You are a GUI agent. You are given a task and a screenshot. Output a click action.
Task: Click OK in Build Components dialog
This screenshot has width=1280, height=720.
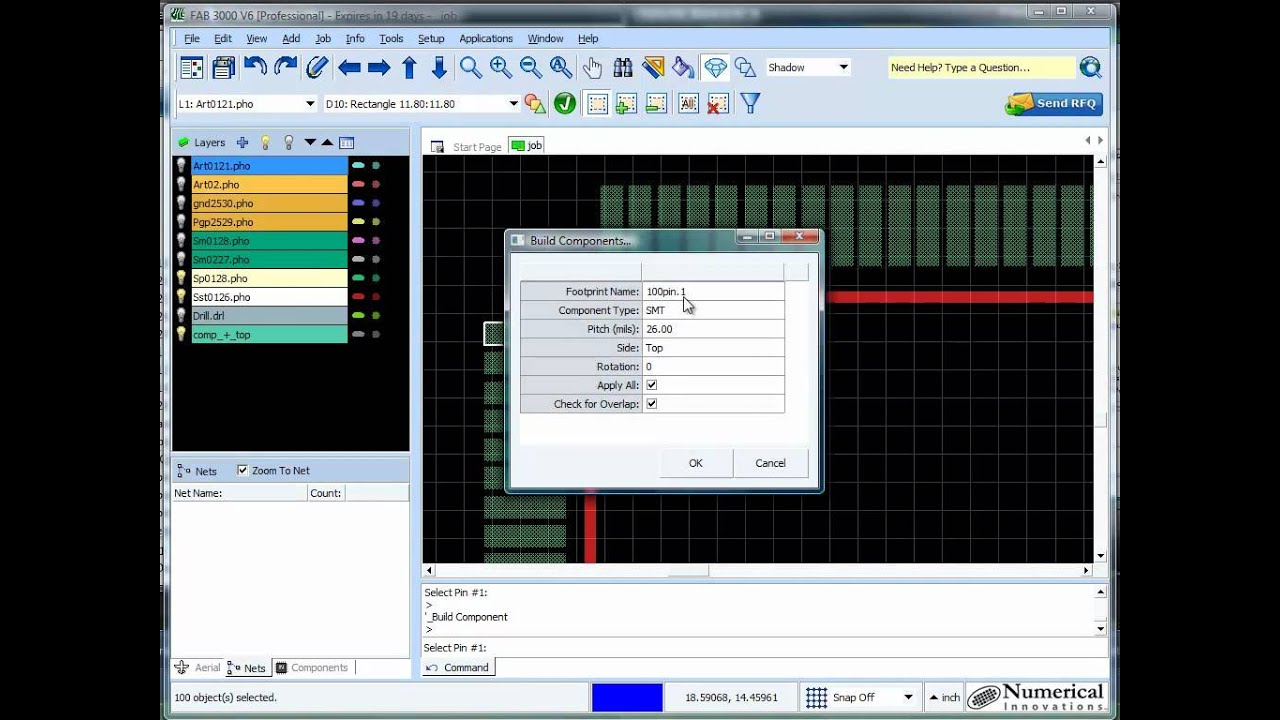point(696,463)
